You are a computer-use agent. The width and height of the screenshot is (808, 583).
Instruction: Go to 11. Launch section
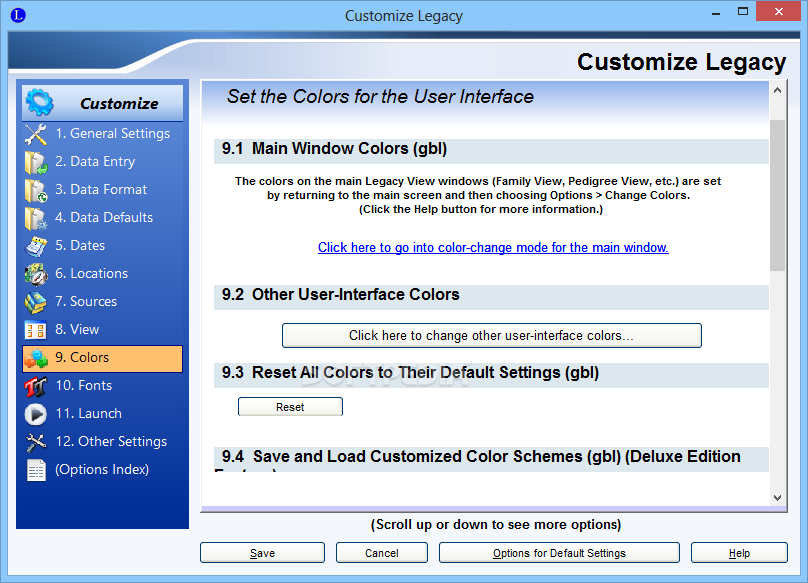102,413
